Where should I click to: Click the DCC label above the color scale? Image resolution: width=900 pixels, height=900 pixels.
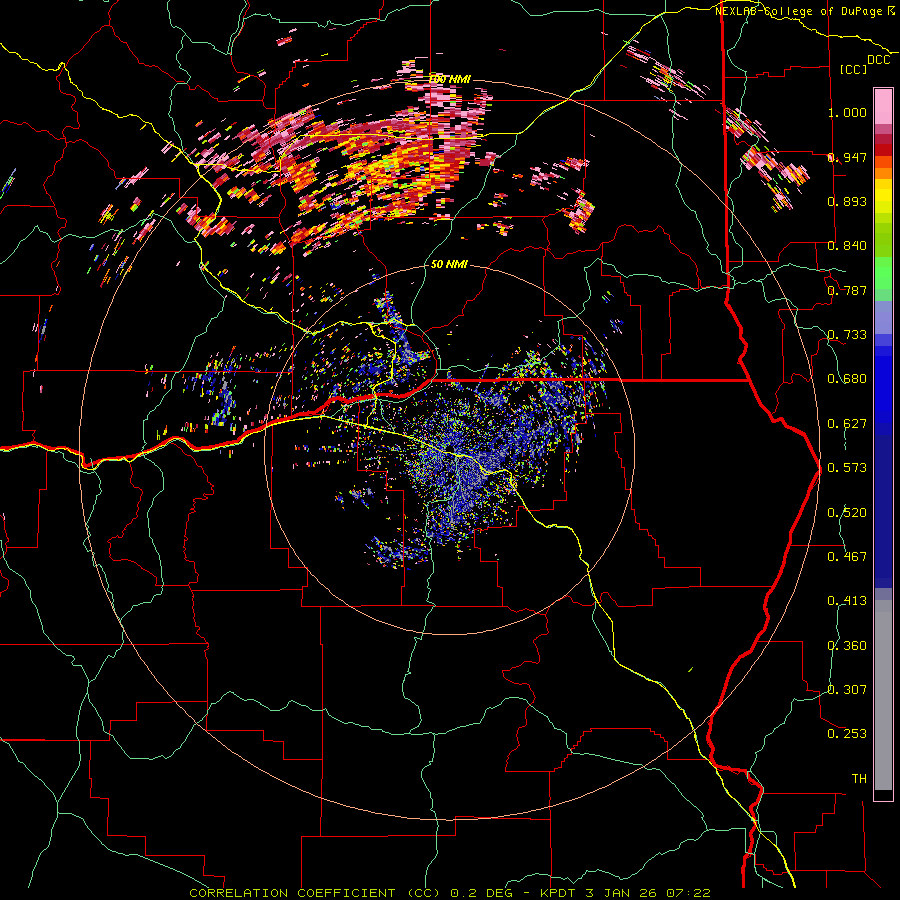tap(878, 60)
